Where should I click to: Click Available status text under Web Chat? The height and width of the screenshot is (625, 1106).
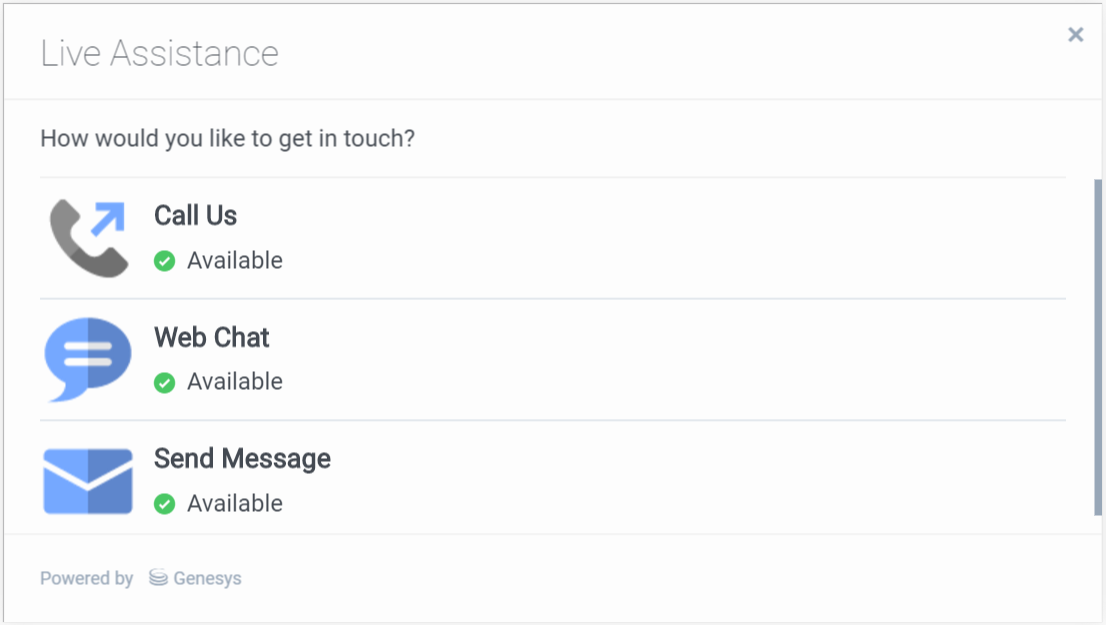235,382
